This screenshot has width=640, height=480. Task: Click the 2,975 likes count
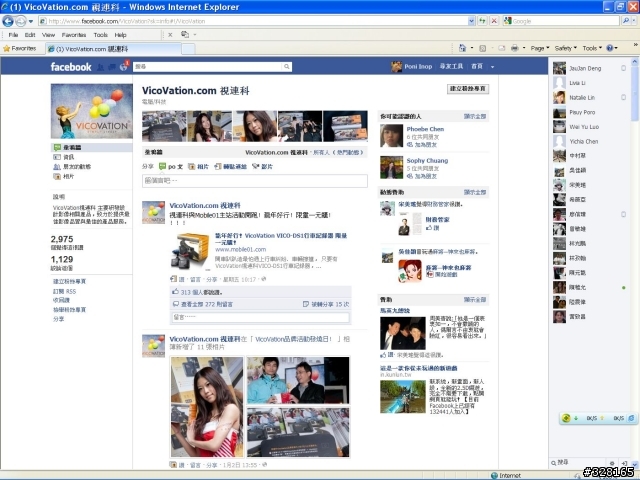[x=62, y=239]
